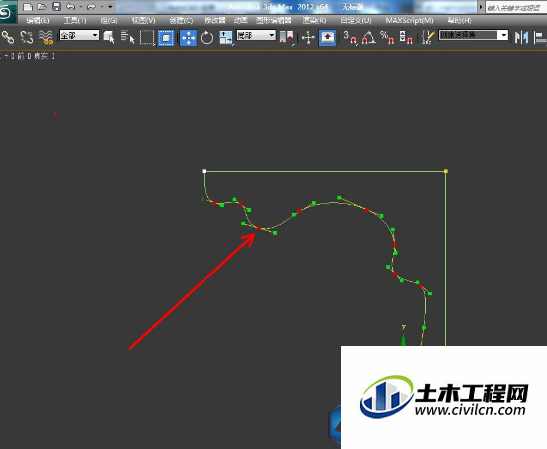The width and height of the screenshot is (547, 449).
Task: Click the 前 view label in viewport
Action: (x=20, y=56)
